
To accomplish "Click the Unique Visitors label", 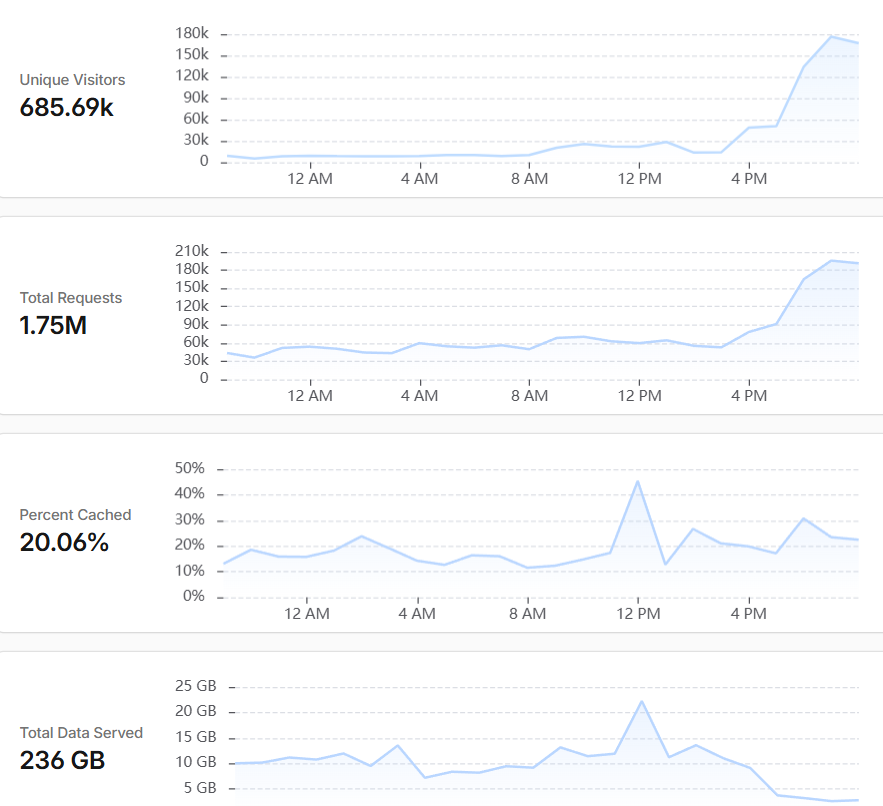I will [x=72, y=80].
